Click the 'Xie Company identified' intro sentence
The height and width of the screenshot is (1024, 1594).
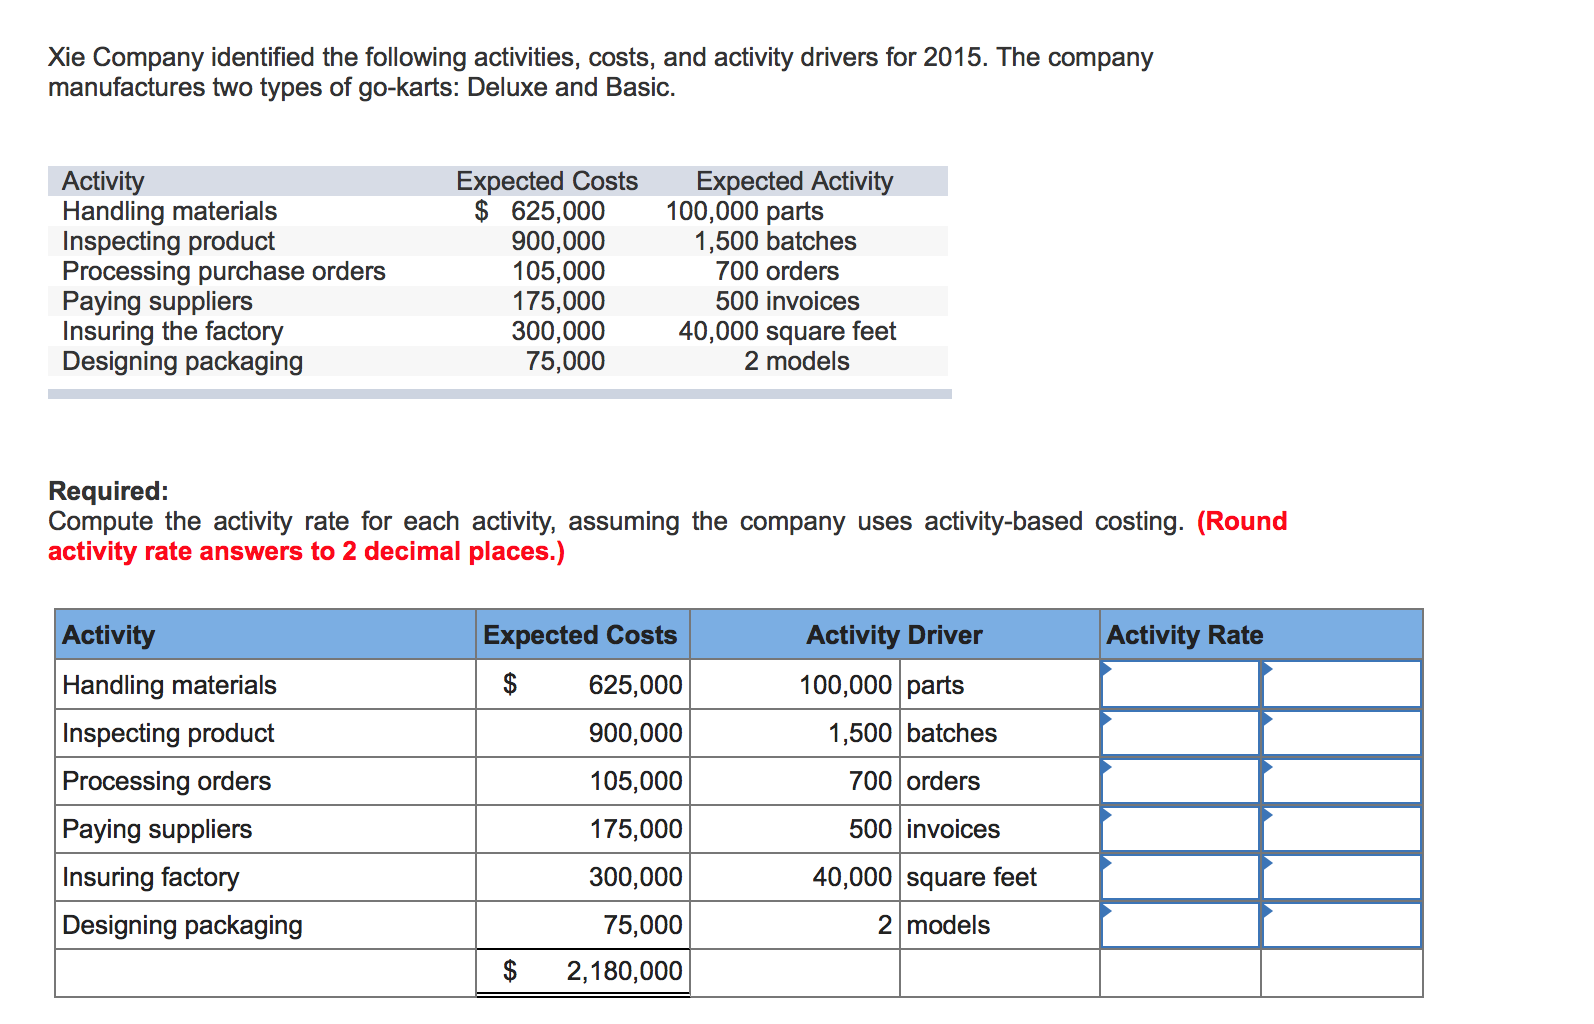point(601,72)
